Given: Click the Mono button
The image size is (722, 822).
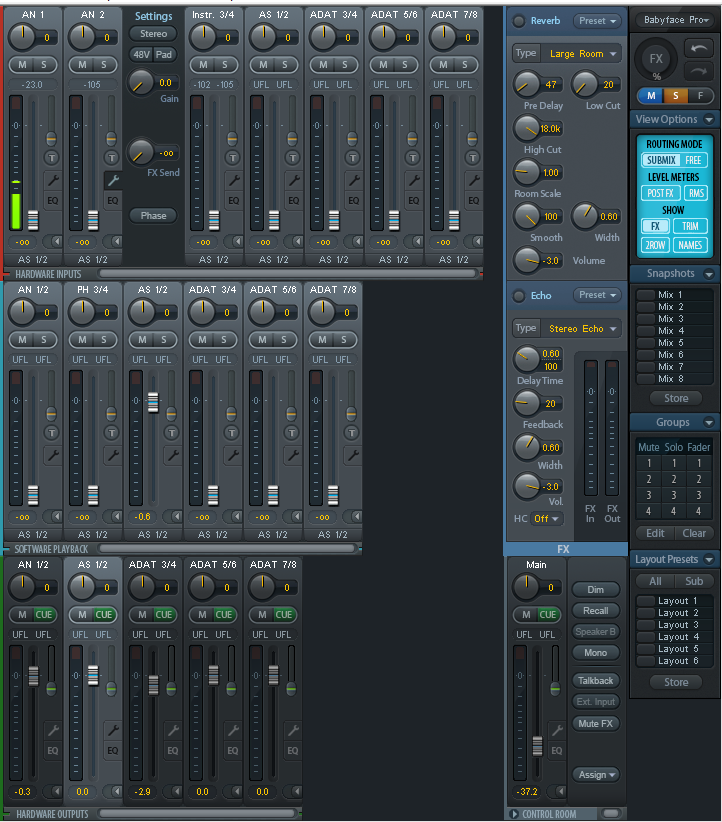Looking at the screenshot, I should pyautogui.click(x=596, y=653).
